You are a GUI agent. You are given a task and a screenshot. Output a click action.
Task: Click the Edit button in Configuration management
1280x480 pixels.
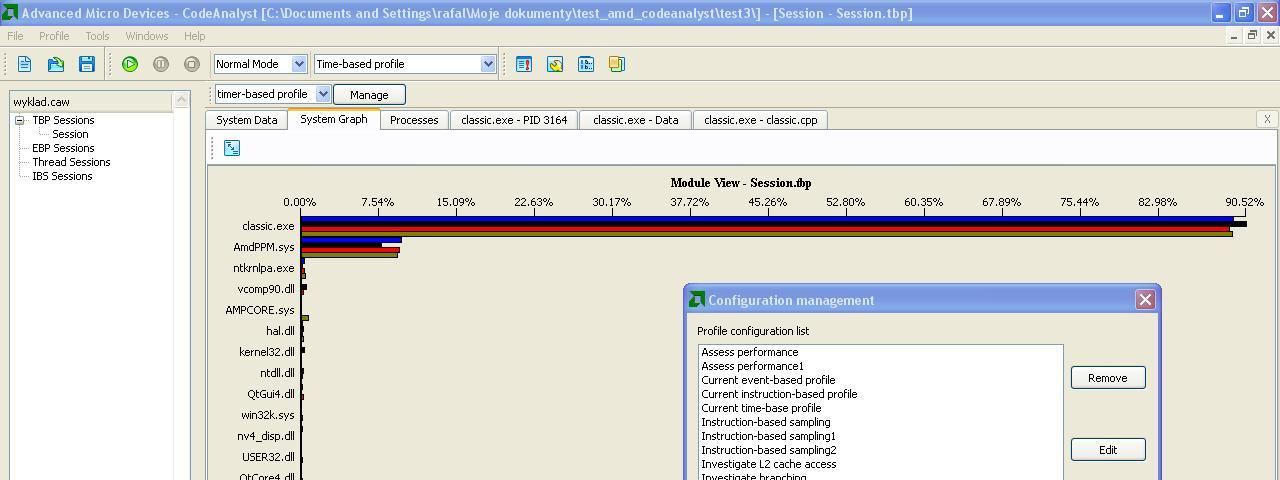click(x=1108, y=450)
